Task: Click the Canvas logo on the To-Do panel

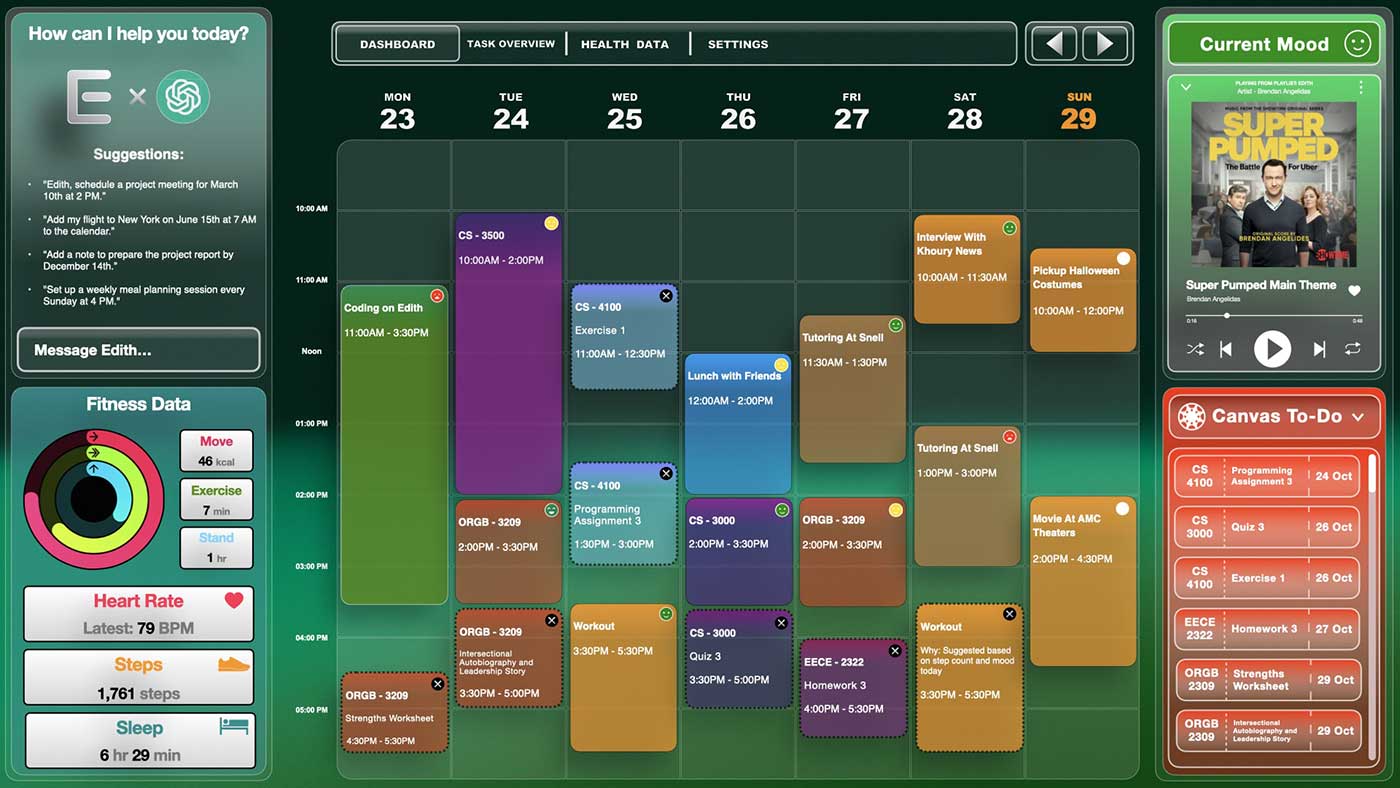Action: point(1190,417)
